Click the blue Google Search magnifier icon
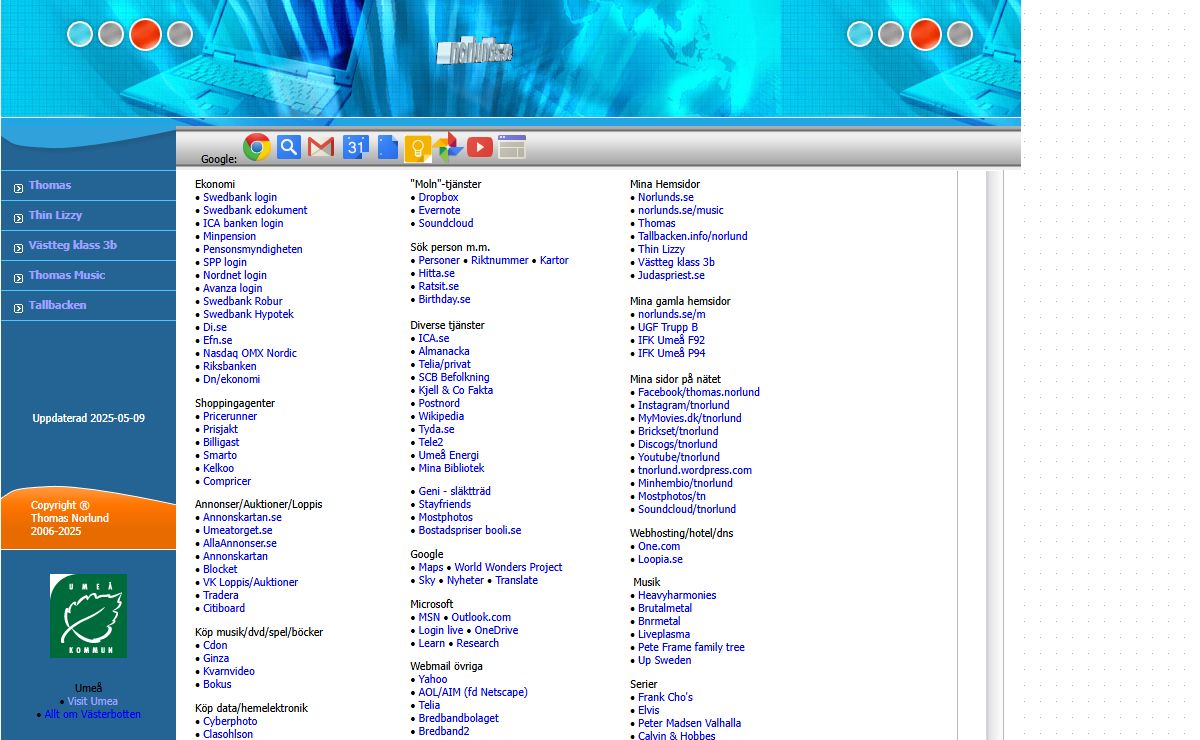This screenshot has width=1200, height=740. coord(289,147)
